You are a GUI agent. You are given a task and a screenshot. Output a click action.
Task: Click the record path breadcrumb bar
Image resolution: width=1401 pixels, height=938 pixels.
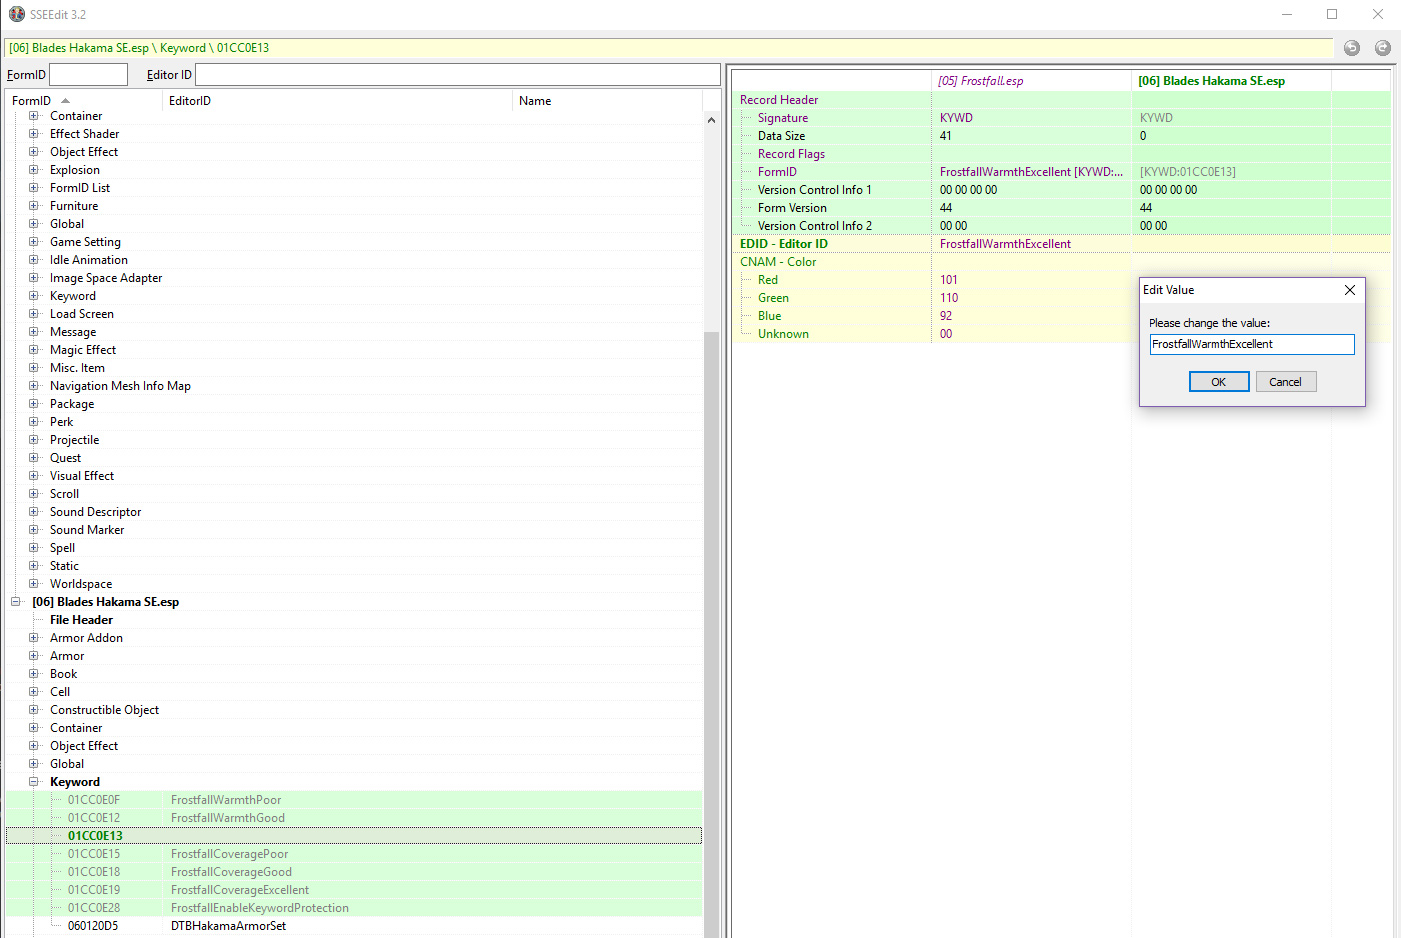tap(669, 48)
